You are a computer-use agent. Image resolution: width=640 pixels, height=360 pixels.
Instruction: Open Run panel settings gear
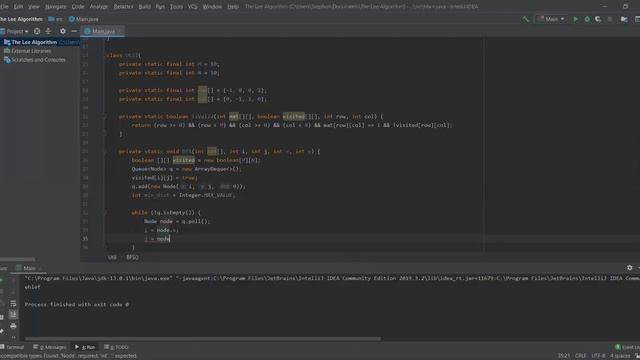coord(629,268)
